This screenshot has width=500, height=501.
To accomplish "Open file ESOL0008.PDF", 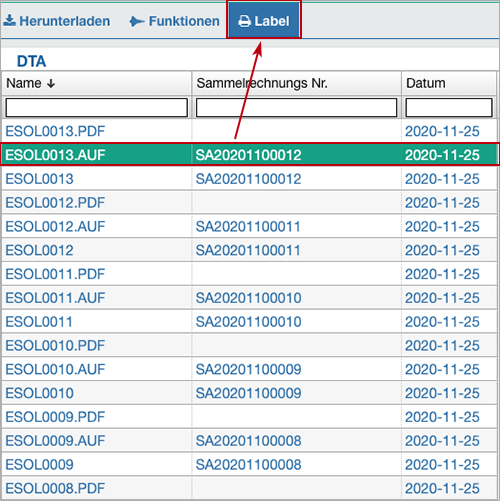I will pos(55,489).
